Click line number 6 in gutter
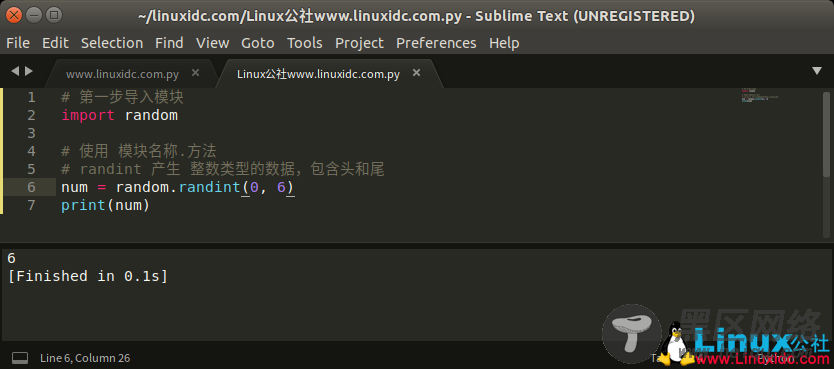The width and height of the screenshot is (834, 369). [x=31, y=187]
